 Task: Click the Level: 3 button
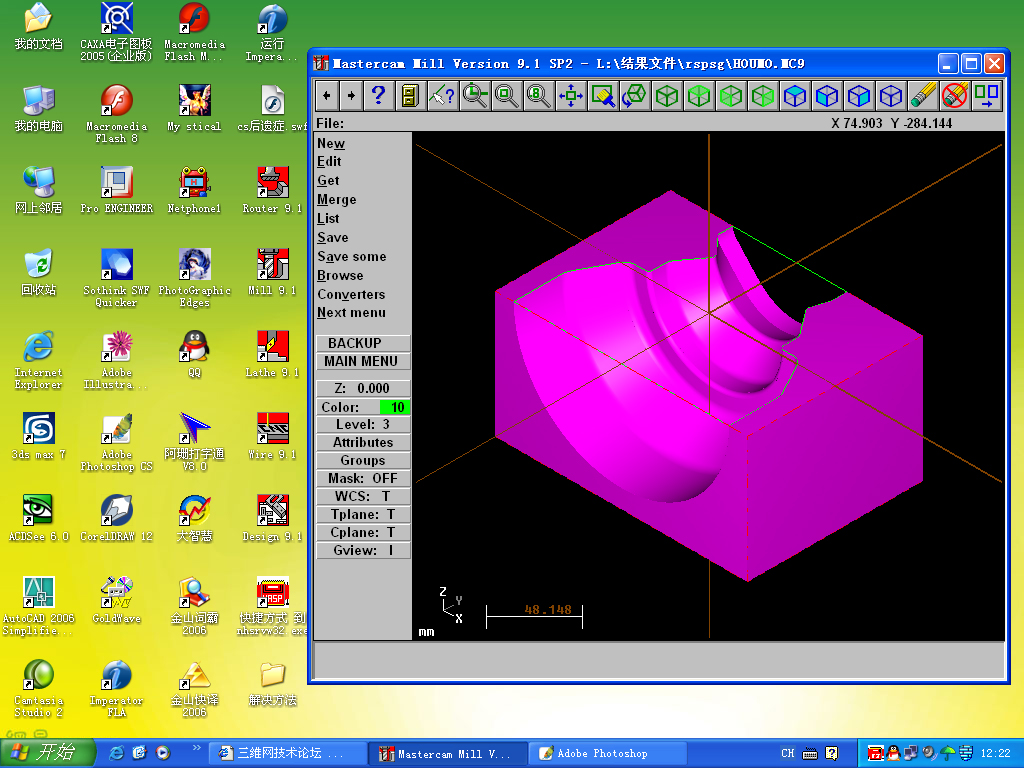pyautogui.click(x=363, y=424)
